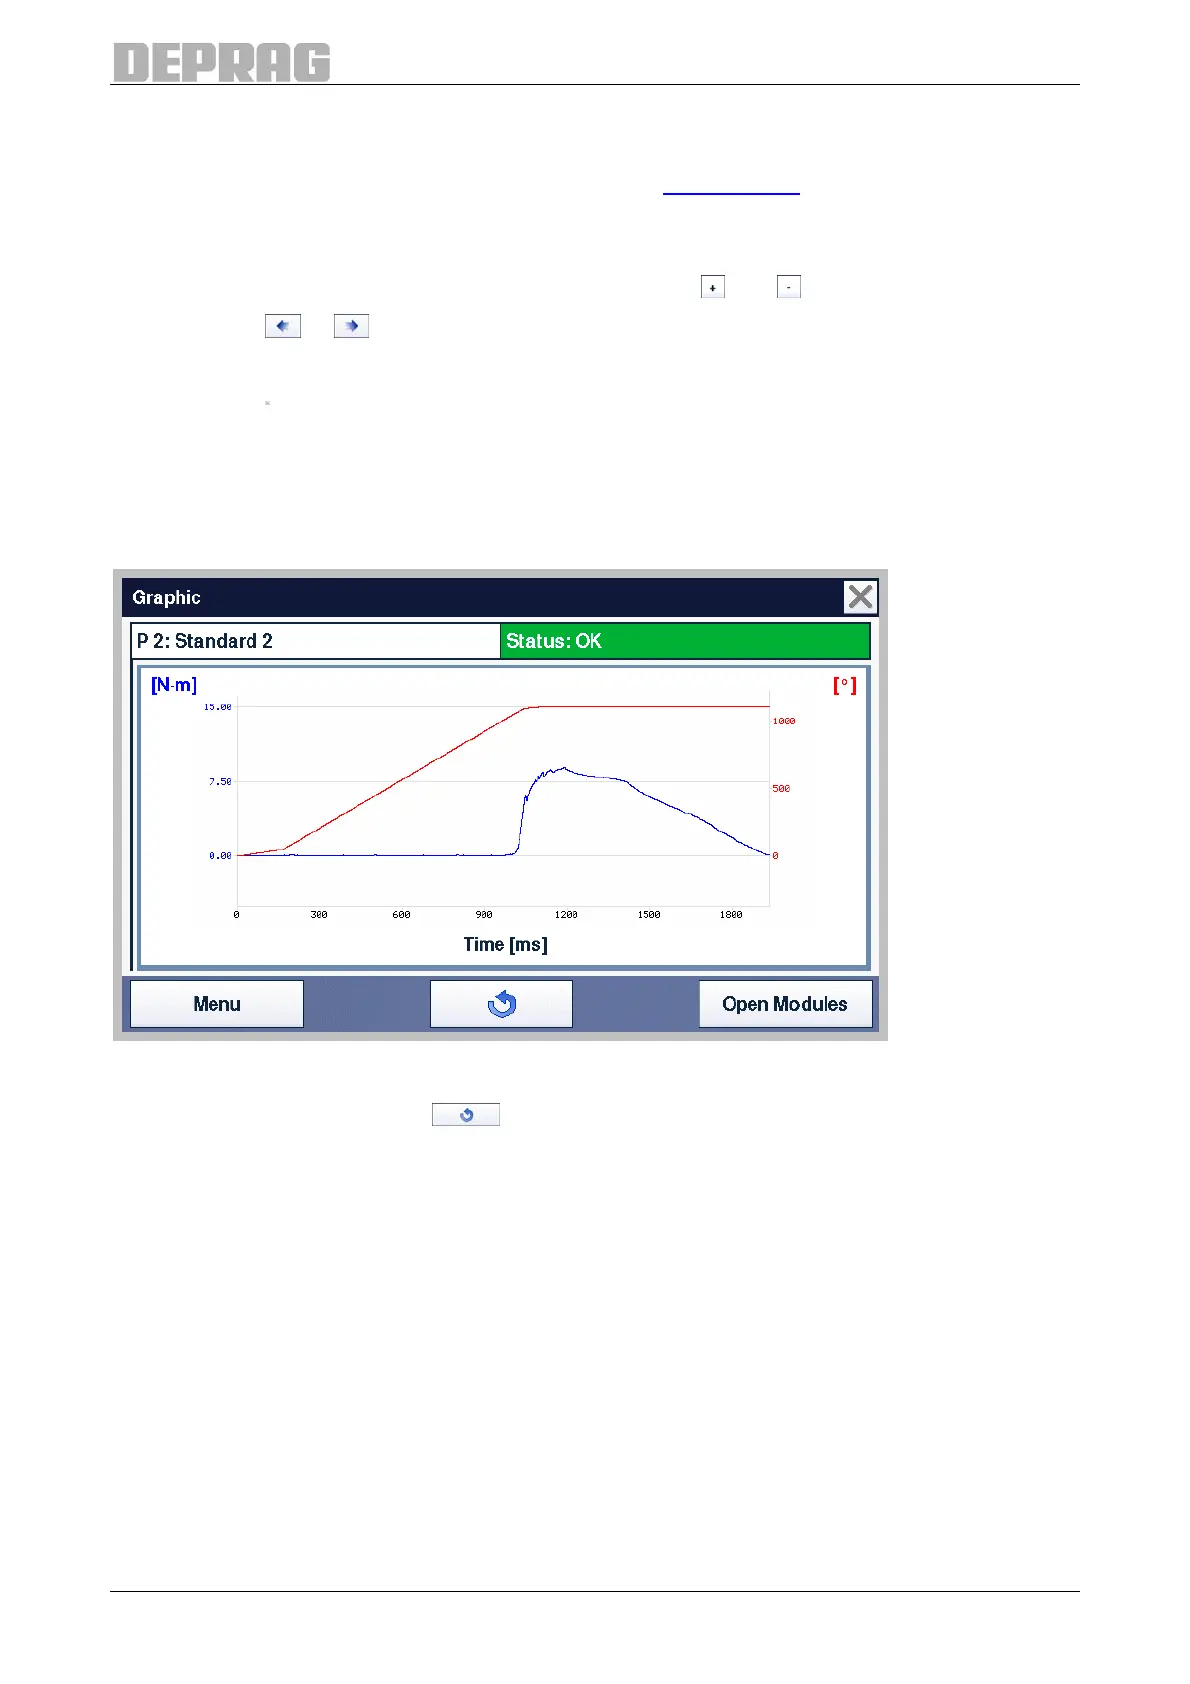
Task: Click the Time [ms] axis label
Action: [505, 944]
